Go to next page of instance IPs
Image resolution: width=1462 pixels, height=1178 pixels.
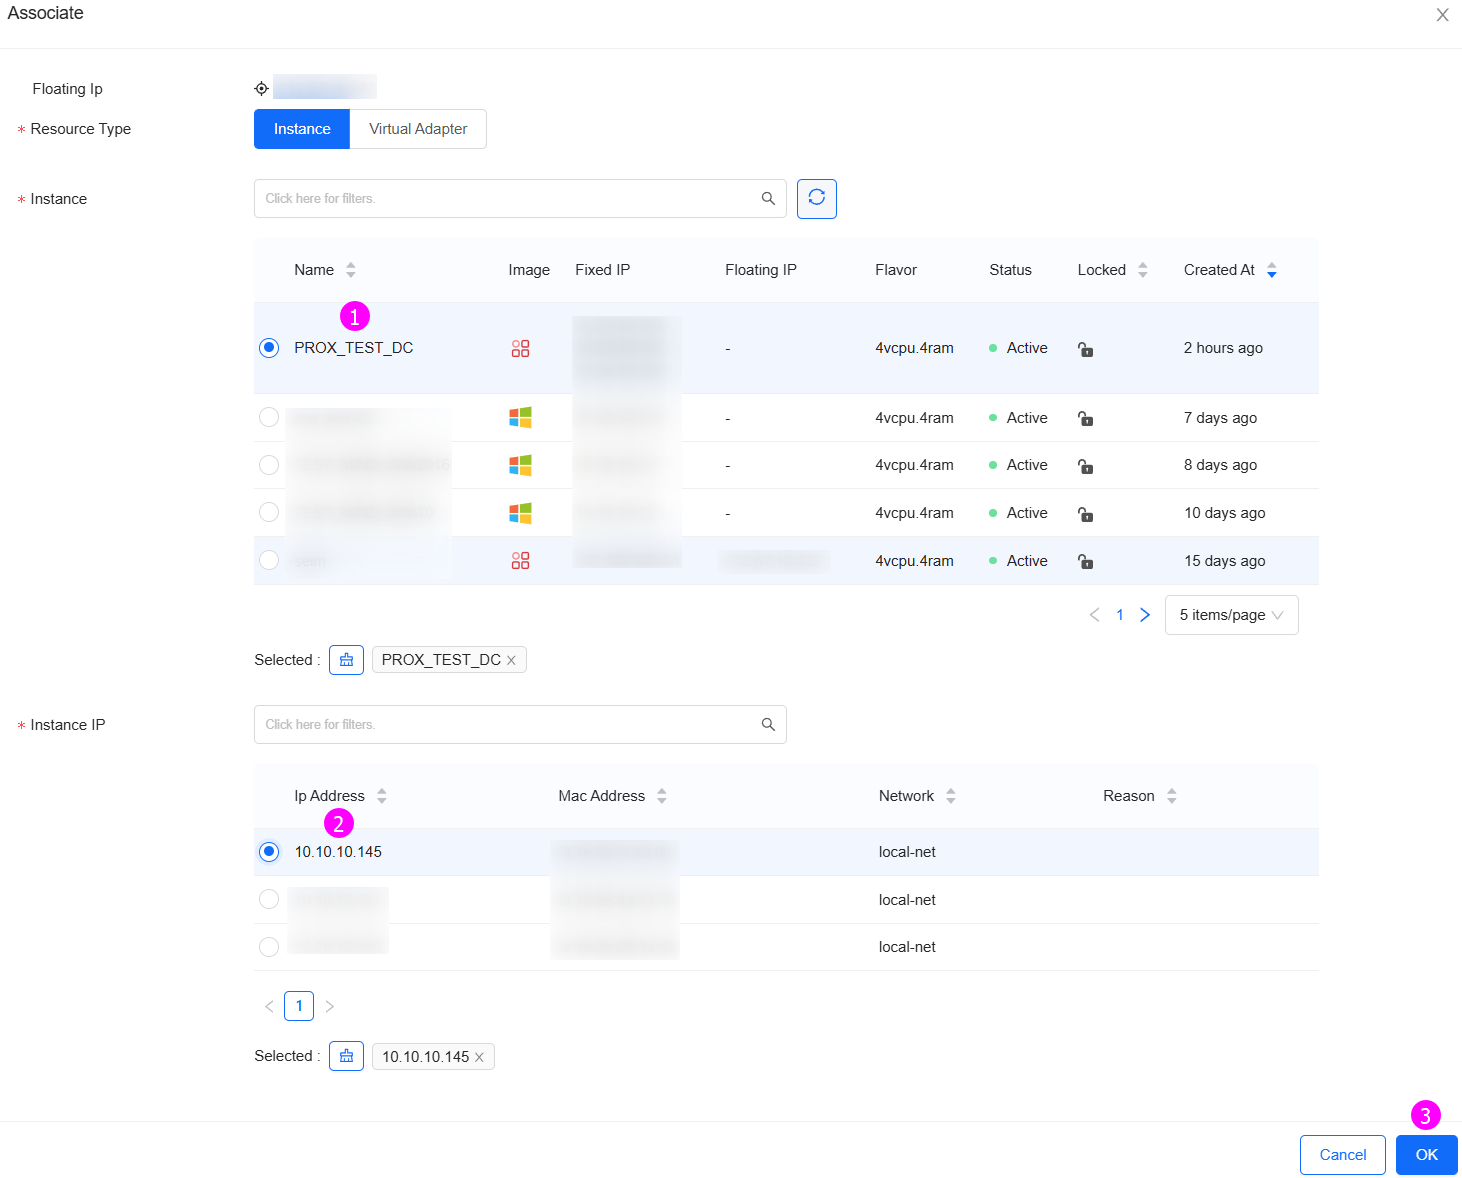click(x=329, y=1006)
